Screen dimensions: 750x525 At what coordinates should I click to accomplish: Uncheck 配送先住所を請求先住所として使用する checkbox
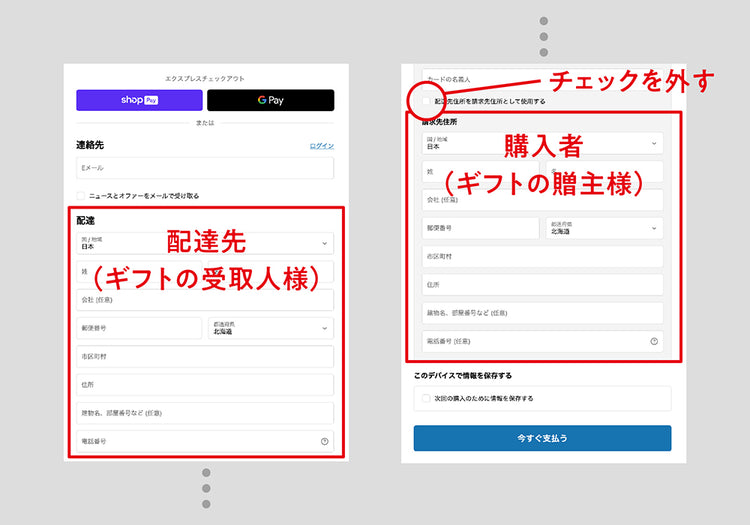point(427,101)
